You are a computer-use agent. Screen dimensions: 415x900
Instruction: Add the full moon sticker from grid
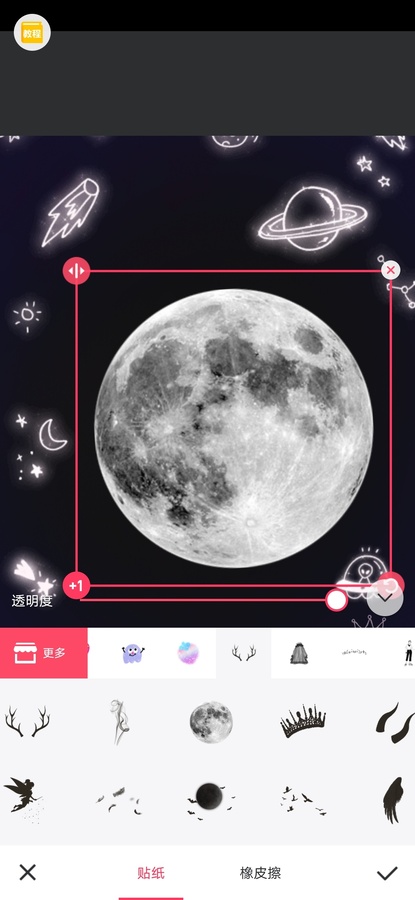211,722
